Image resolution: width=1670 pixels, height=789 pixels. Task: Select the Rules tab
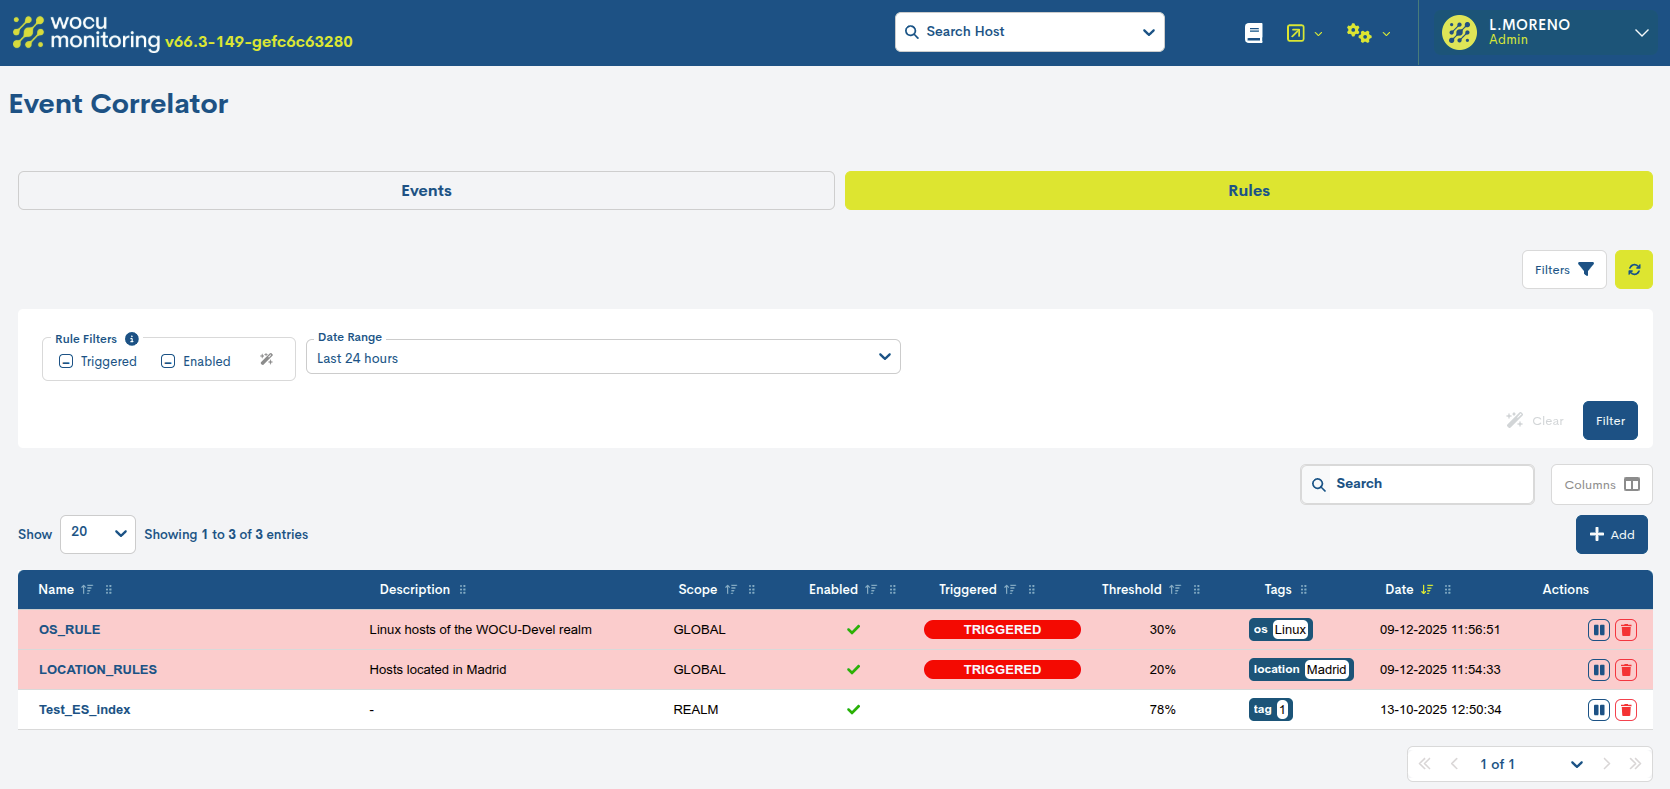pyautogui.click(x=1248, y=191)
